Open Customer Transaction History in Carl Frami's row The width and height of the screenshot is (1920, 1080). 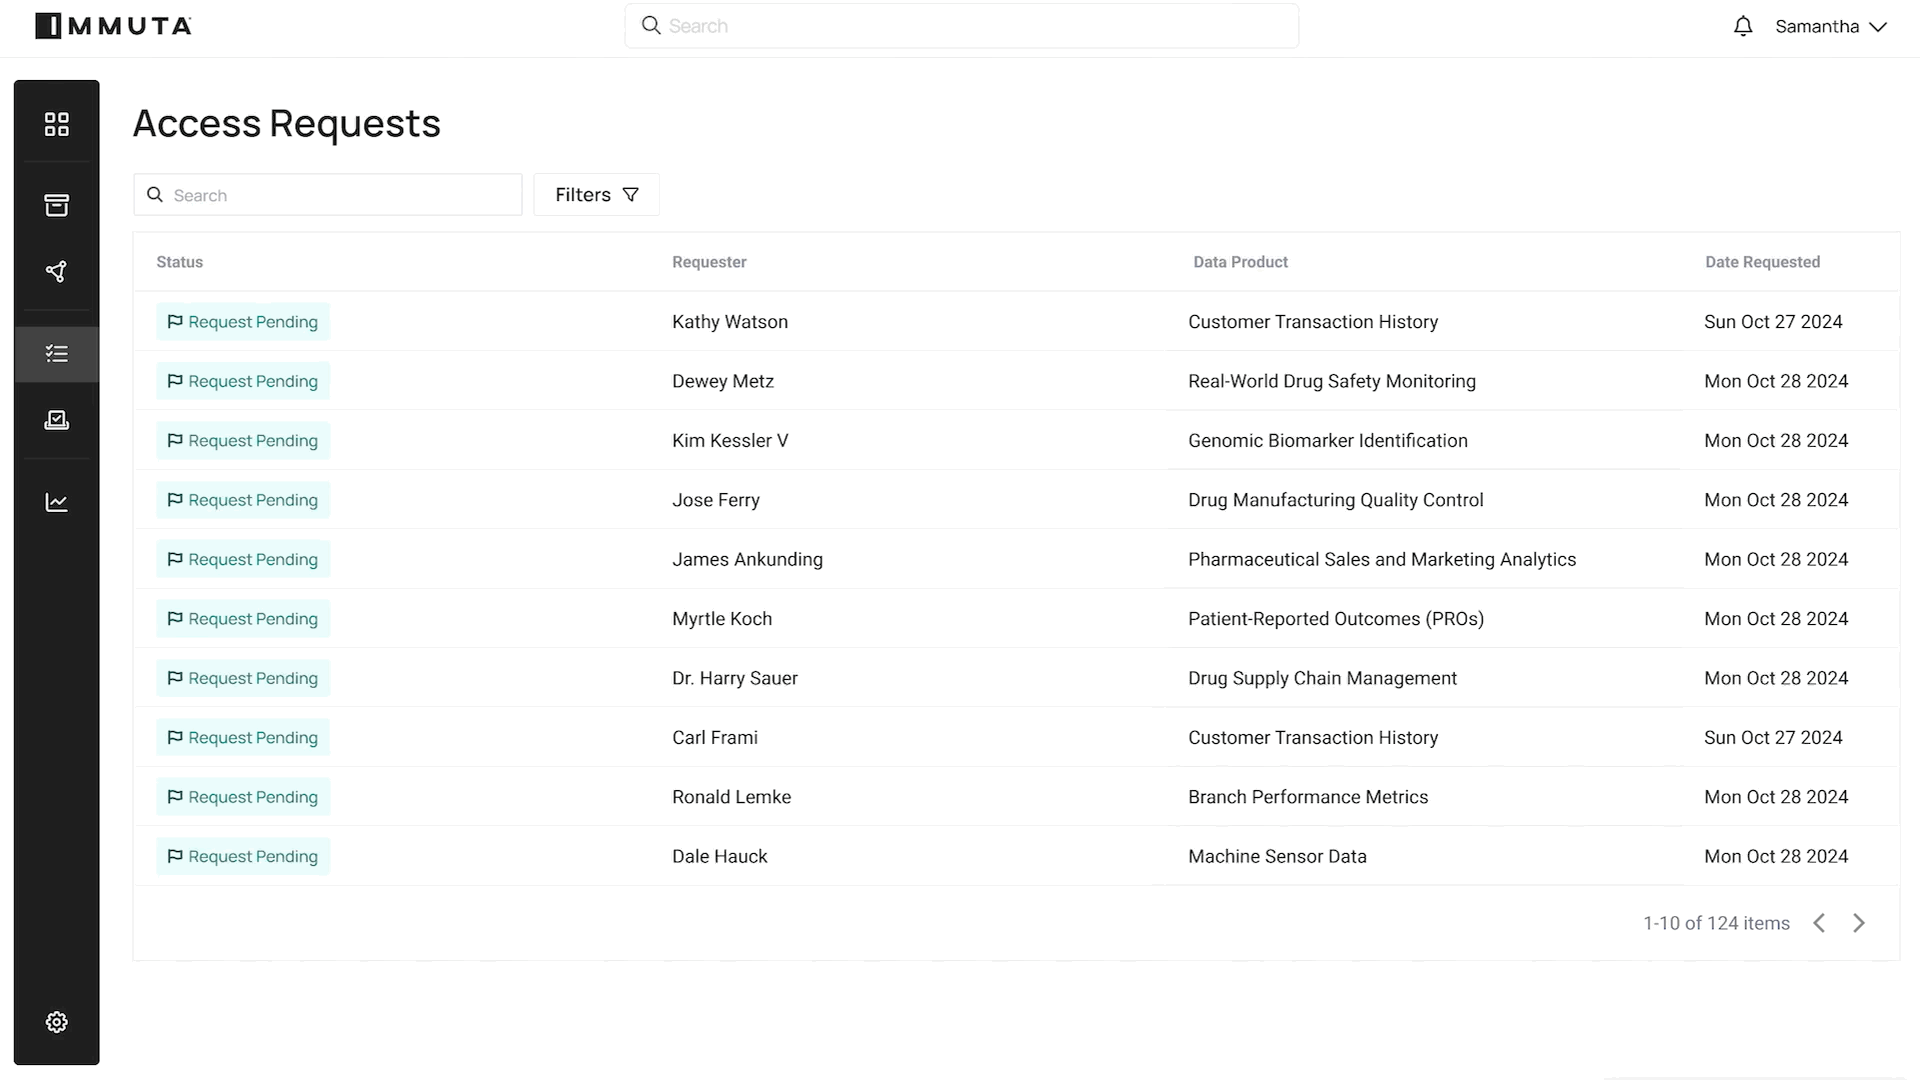click(1313, 737)
